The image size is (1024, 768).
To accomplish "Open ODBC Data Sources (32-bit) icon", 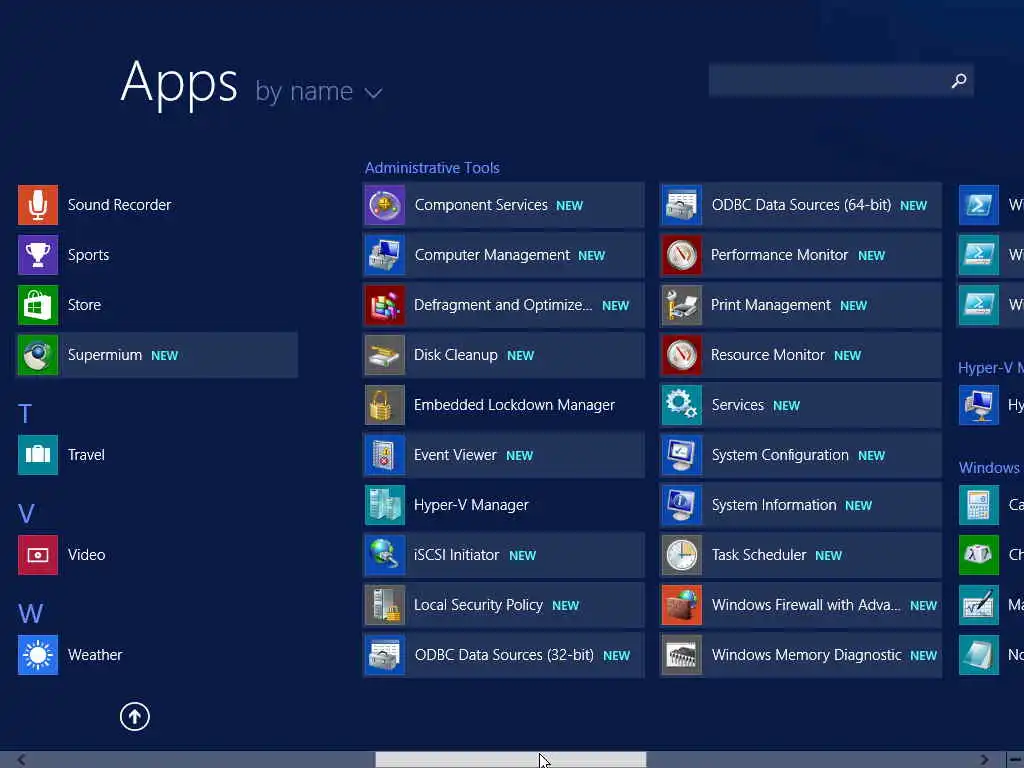I will coord(385,654).
